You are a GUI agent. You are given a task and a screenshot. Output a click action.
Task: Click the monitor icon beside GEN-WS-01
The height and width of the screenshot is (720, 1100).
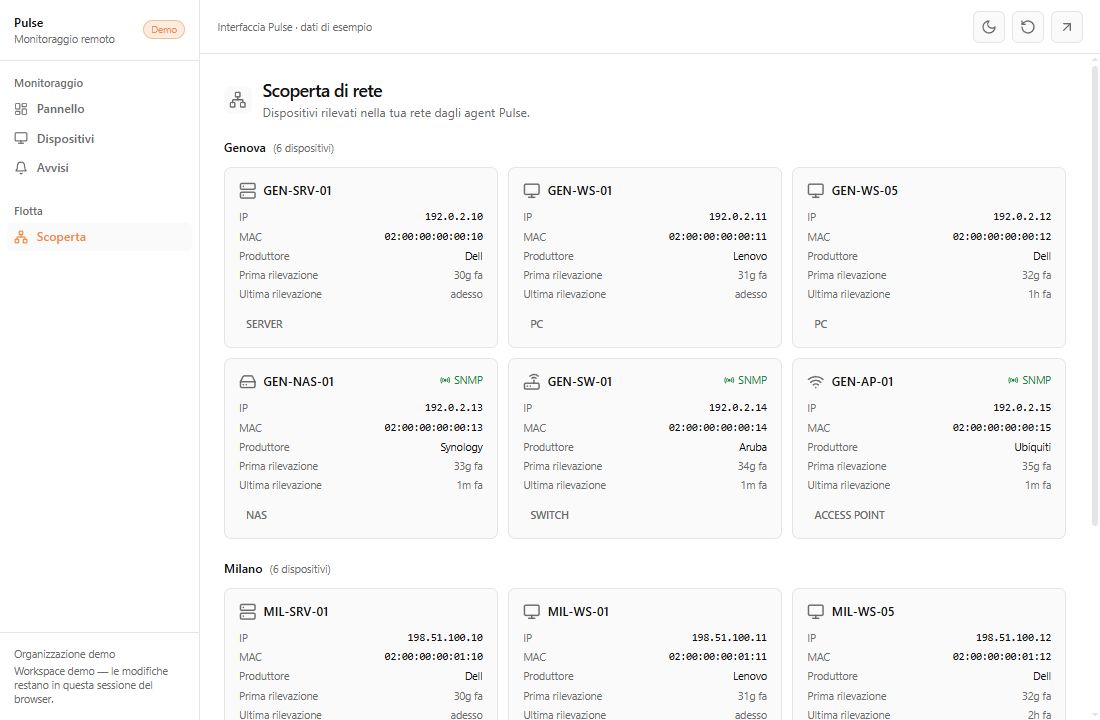[x=532, y=190]
